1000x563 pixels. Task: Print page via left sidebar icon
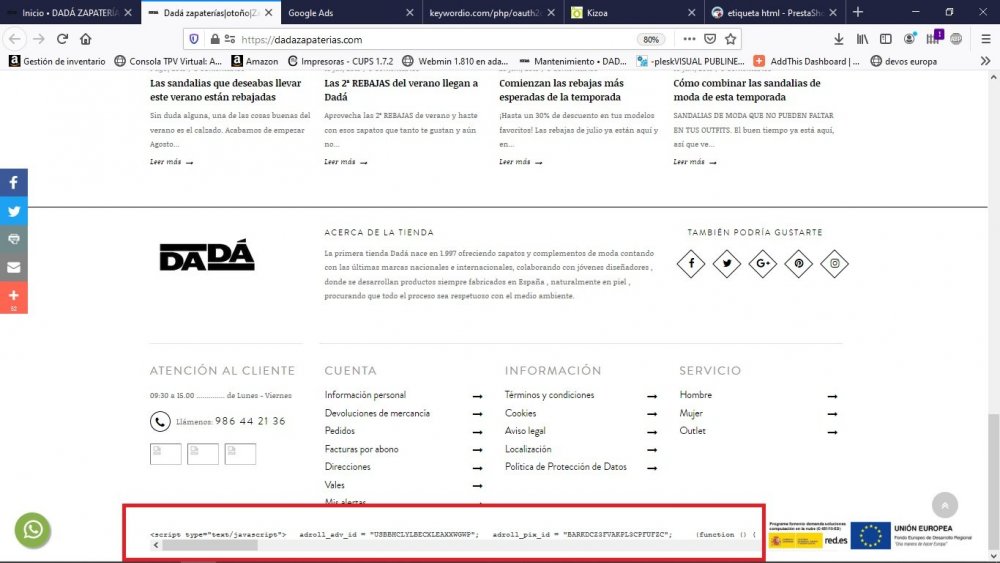[x=13, y=239]
